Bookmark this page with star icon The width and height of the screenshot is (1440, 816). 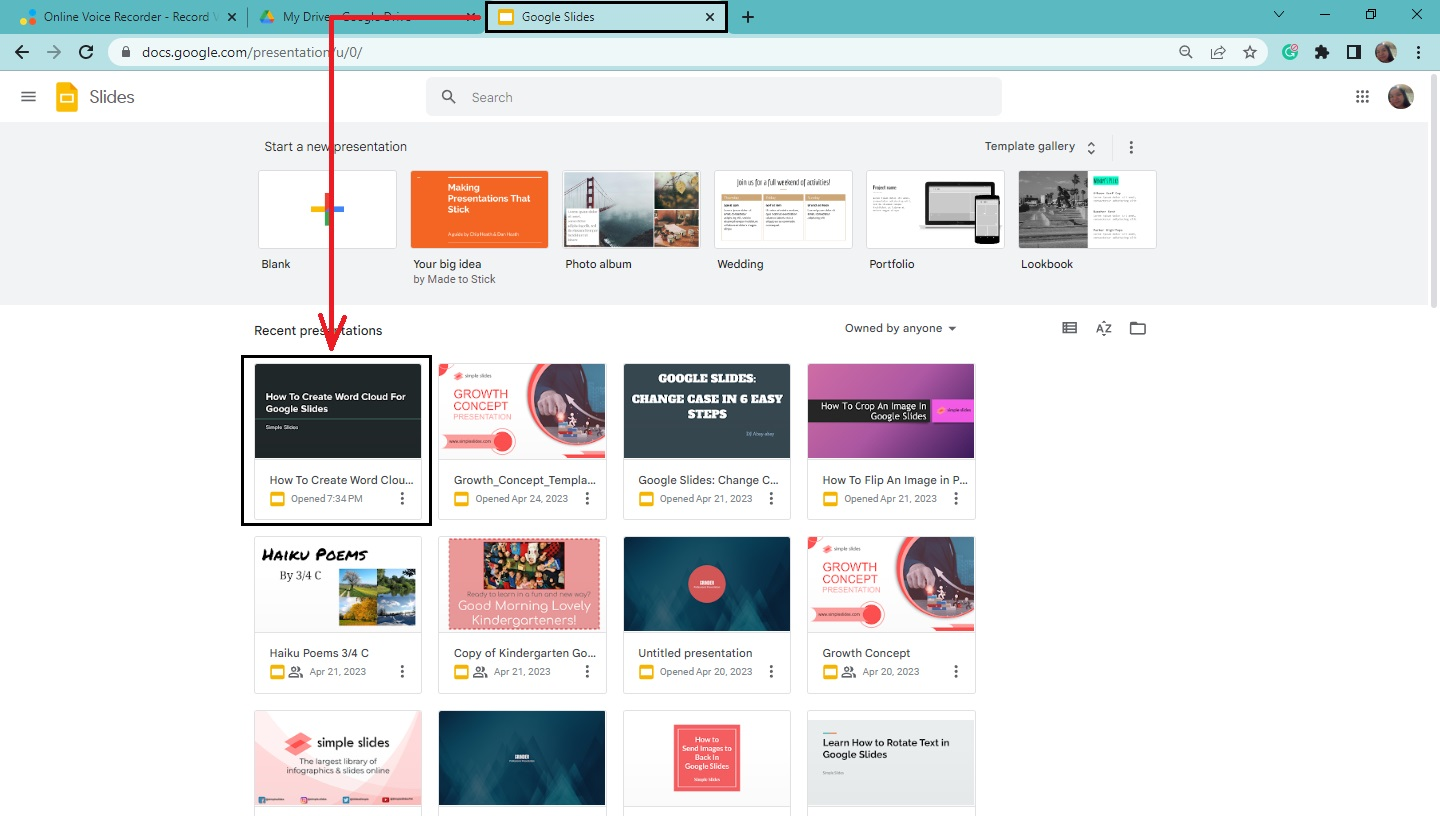click(1250, 52)
